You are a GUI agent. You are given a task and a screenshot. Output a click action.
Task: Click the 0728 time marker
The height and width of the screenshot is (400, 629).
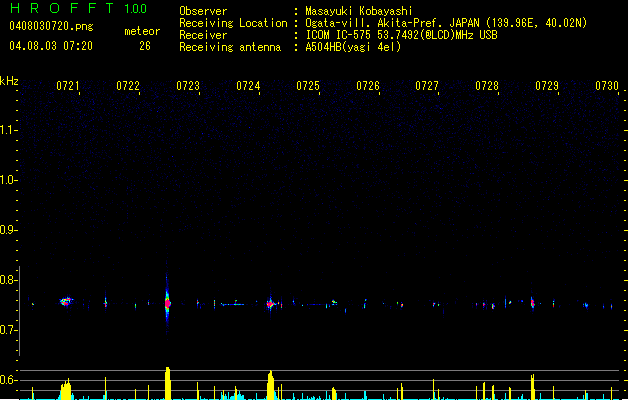(x=487, y=86)
